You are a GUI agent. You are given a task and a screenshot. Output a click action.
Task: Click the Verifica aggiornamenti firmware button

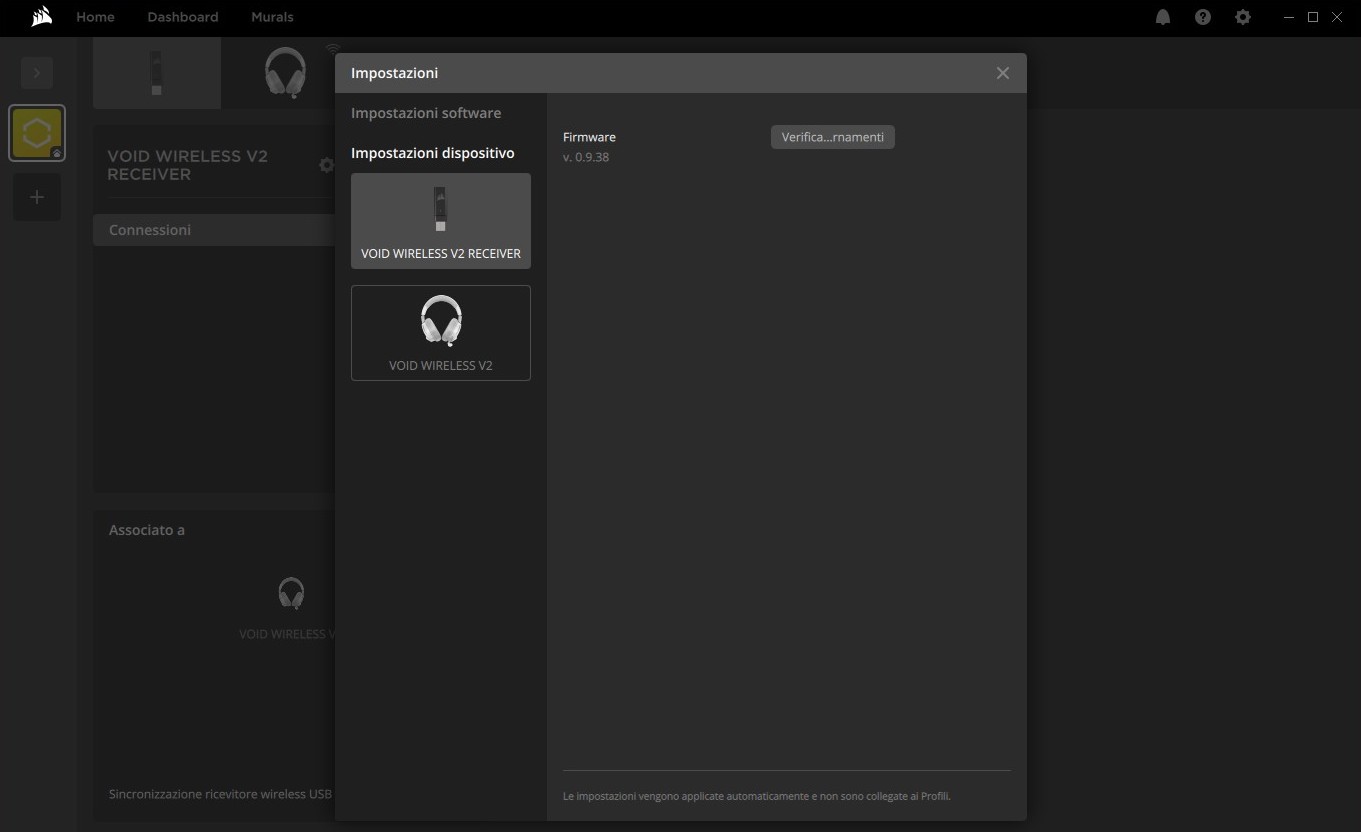[x=832, y=137]
